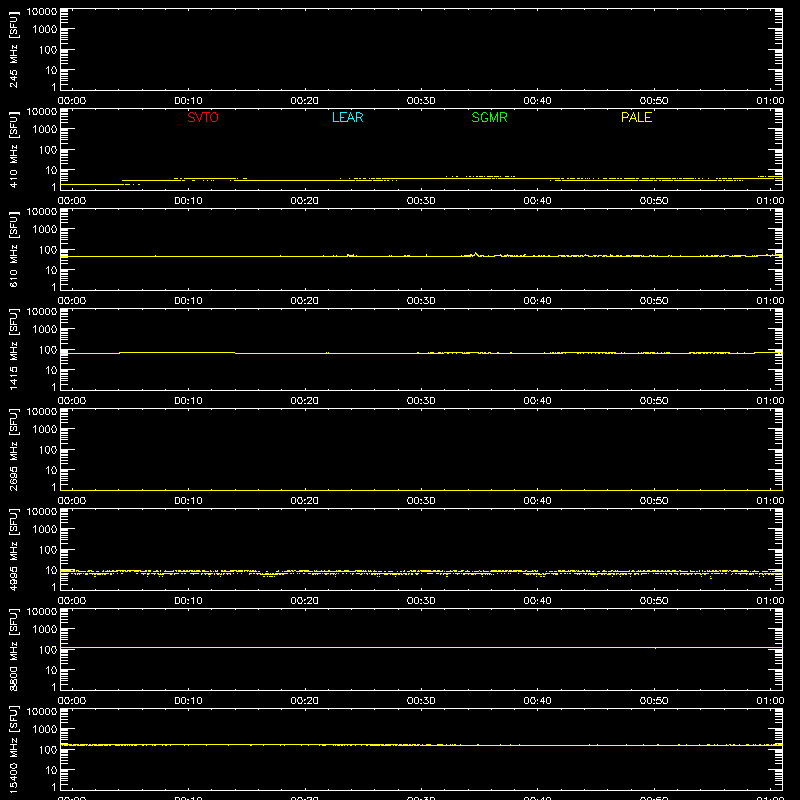Click the 00:20 tick label beneath the 8800 MHz plot
This screenshot has height=800, width=800.
[x=305, y=701]
